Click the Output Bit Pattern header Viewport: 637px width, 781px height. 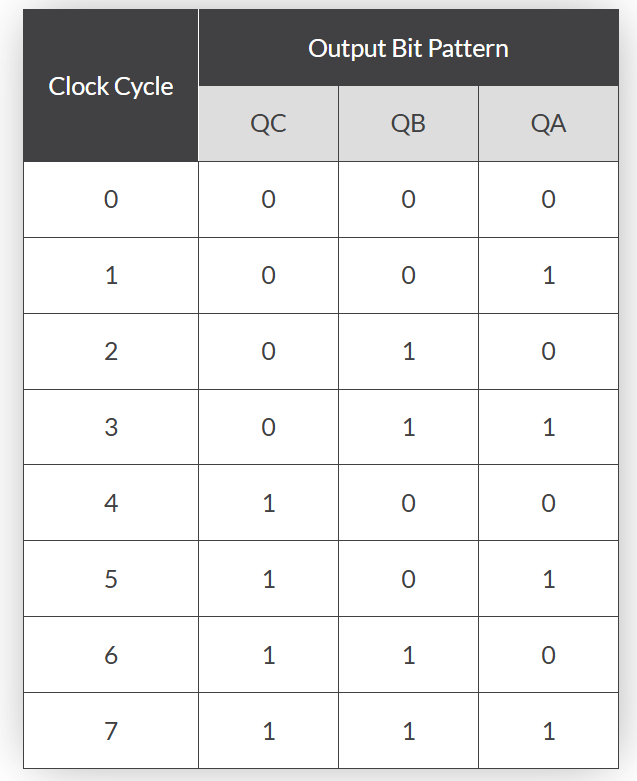(x=408, y=48)
